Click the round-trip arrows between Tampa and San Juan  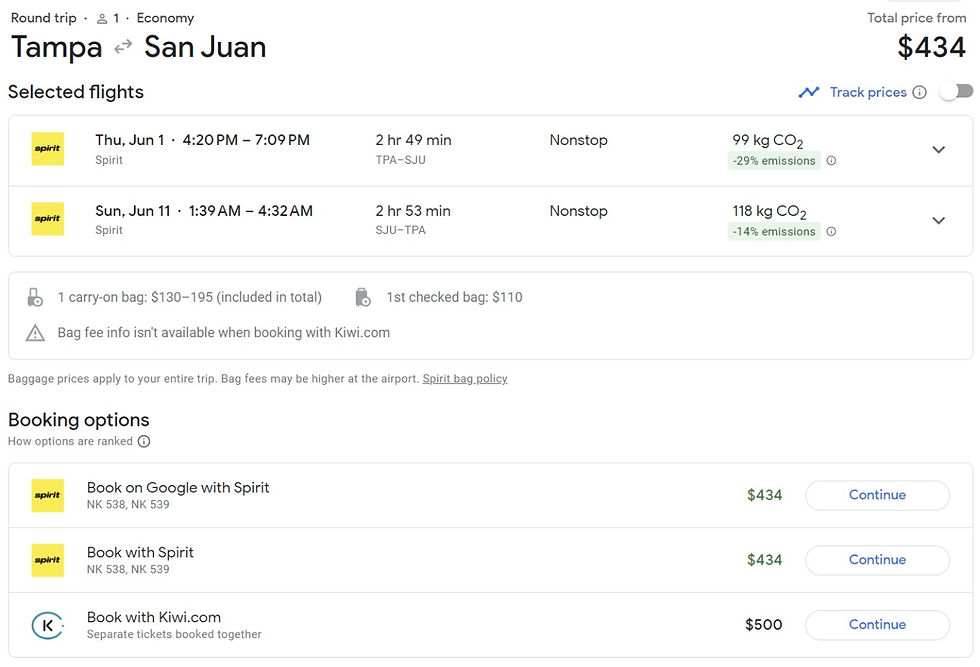(123, 46)
